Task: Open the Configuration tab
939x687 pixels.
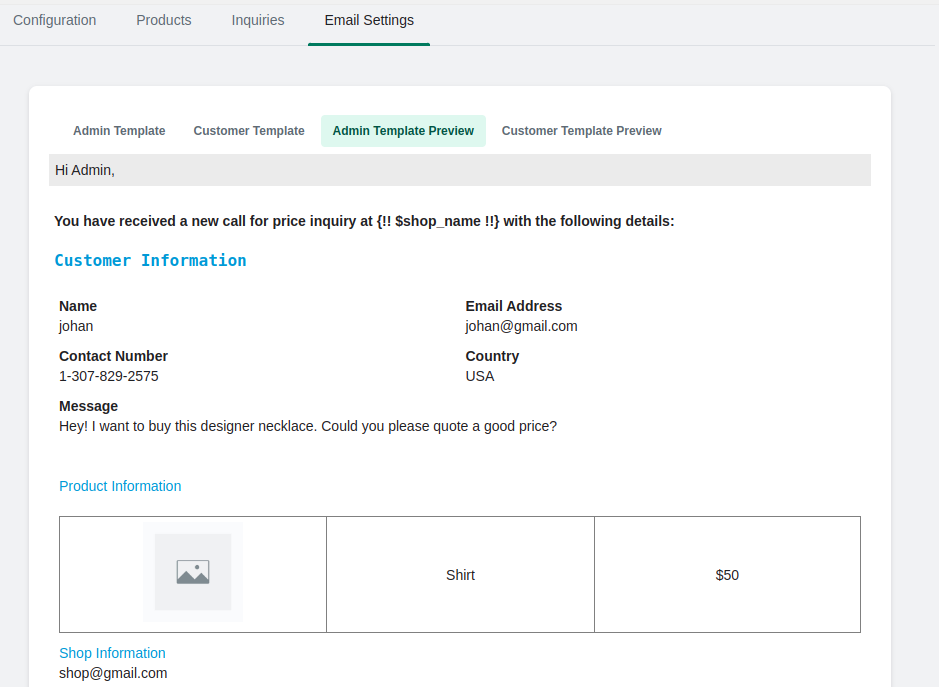Action: coord(54,20)
